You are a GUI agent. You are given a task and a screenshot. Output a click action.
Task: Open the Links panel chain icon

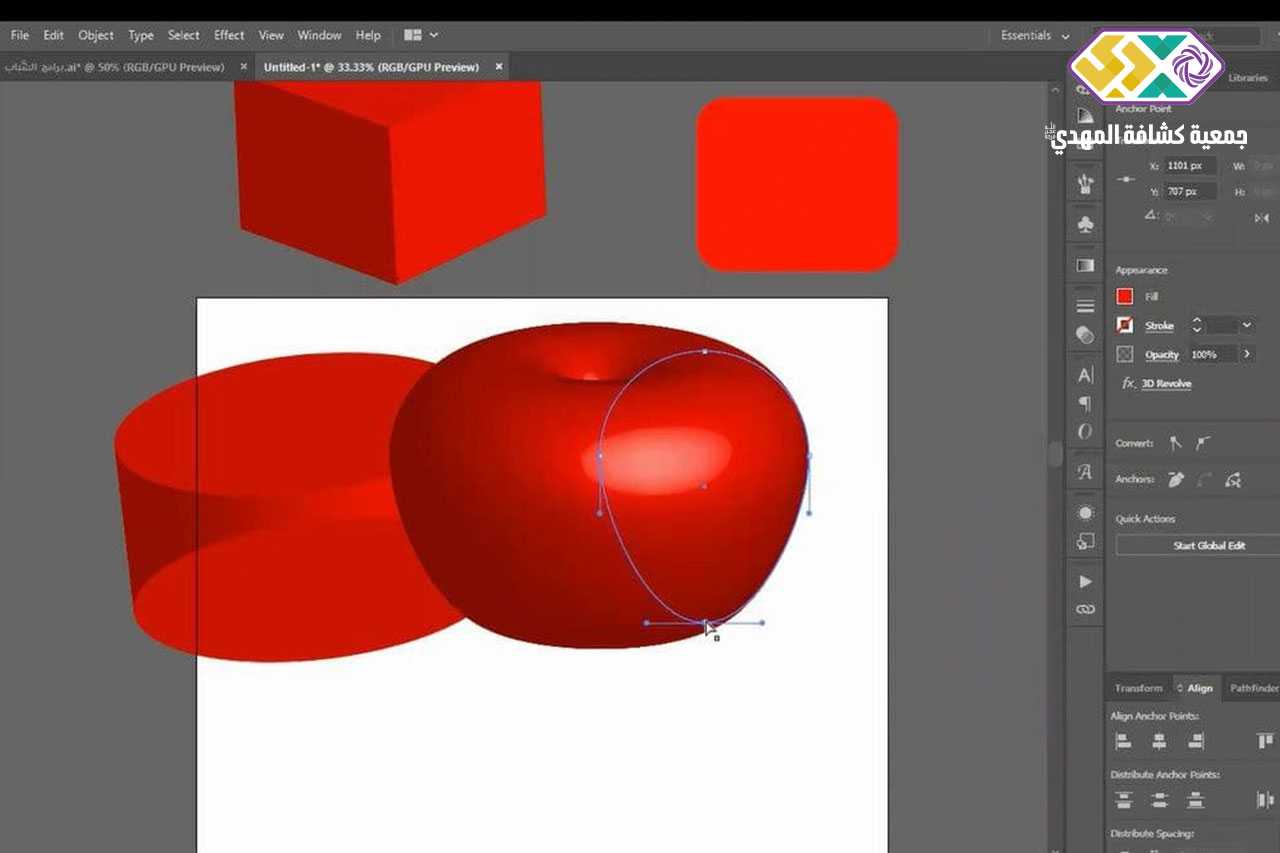(1085, 609)
